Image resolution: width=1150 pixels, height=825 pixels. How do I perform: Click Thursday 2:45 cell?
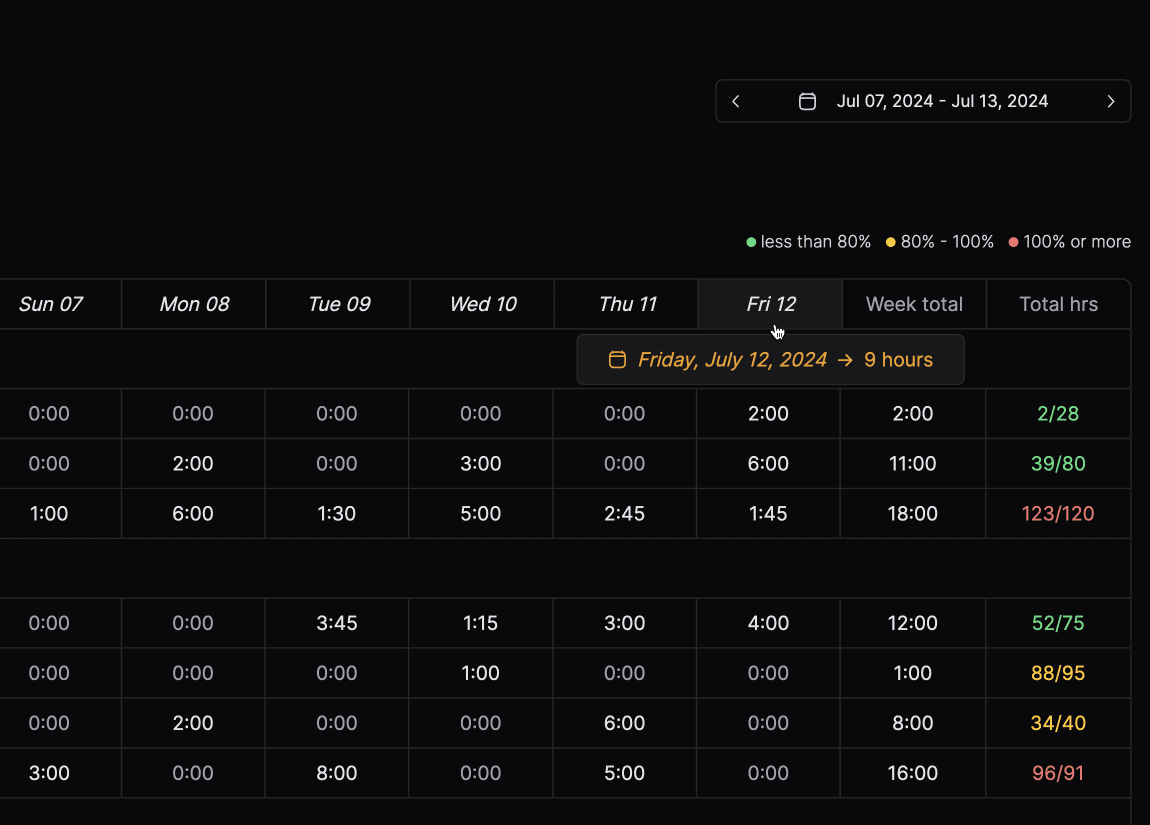[x=624, y=513]
